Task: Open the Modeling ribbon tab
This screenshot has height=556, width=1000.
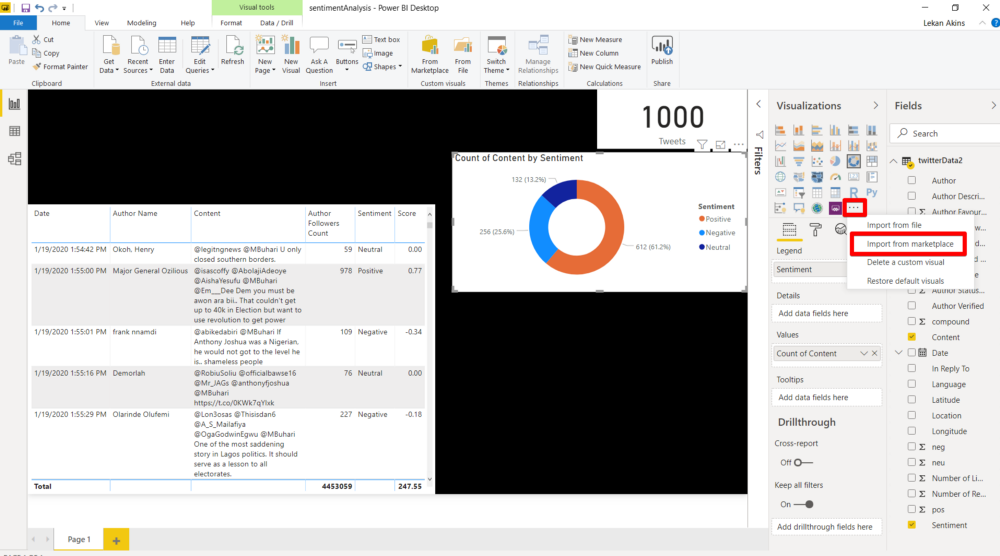Action: coord(142,23)
